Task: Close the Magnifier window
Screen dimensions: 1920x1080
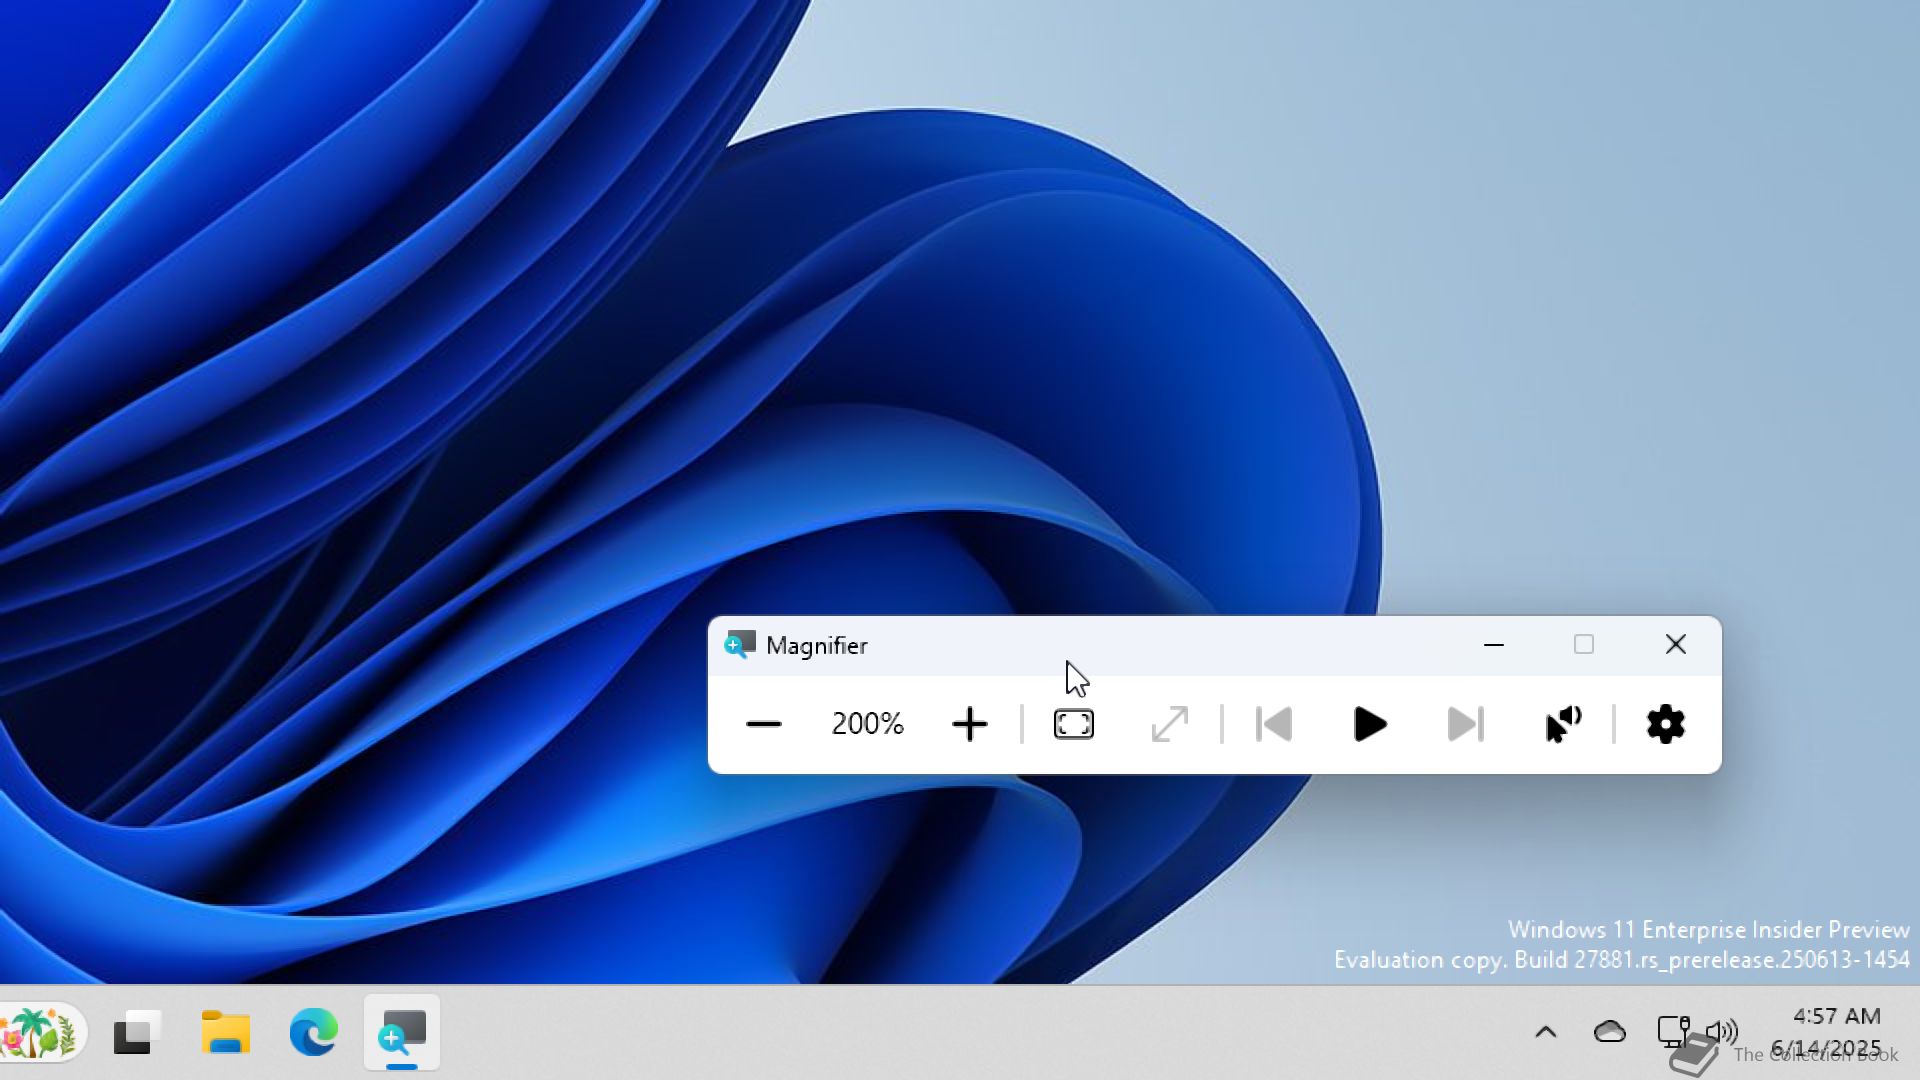Action: point(1676,645)
